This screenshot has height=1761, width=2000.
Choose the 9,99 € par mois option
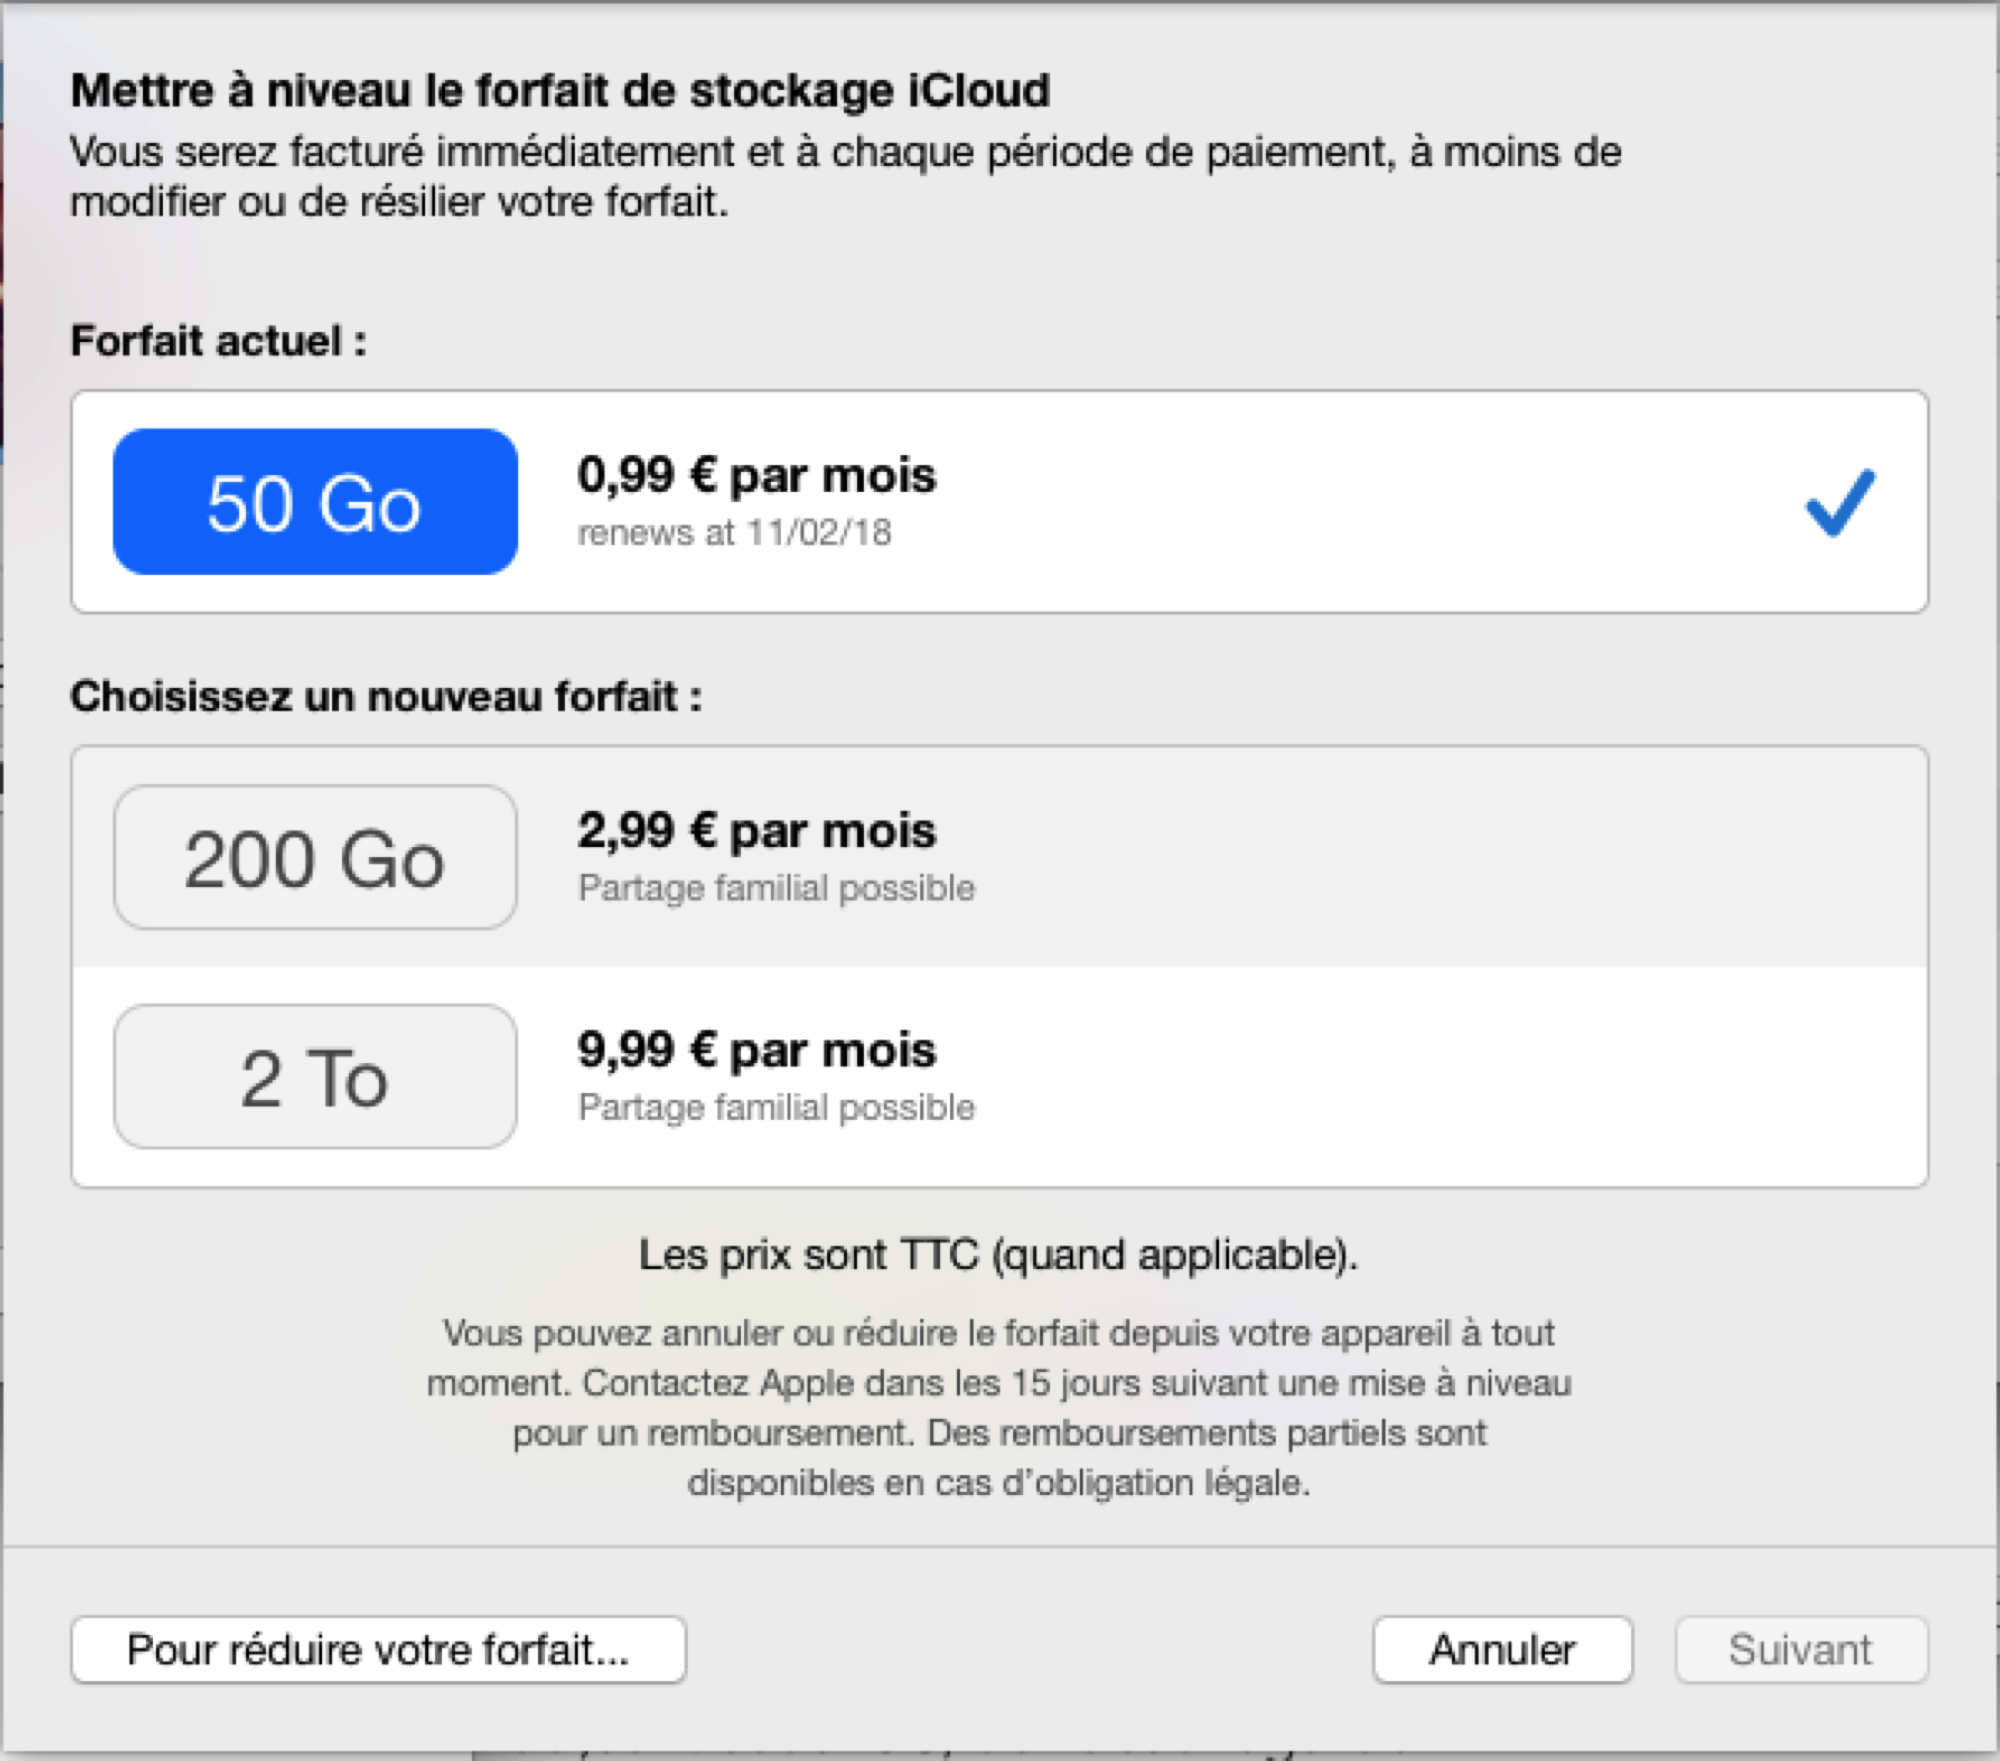tap(757, 1050)
